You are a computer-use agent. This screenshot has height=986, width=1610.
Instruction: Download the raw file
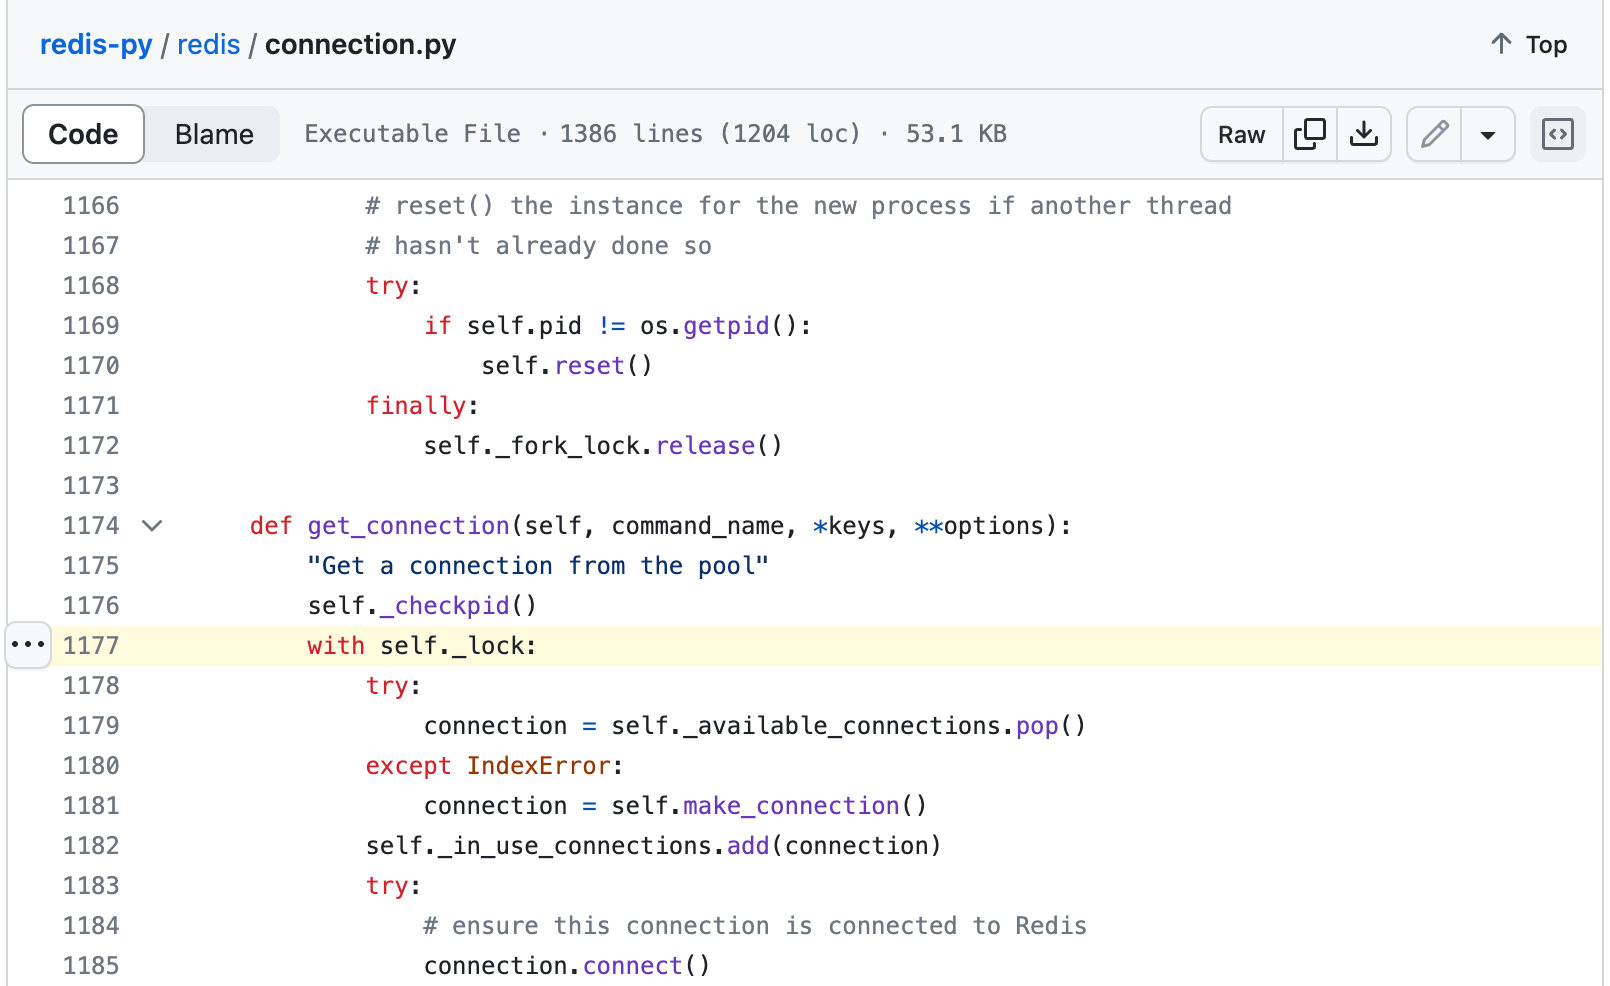pos(1364,134)
